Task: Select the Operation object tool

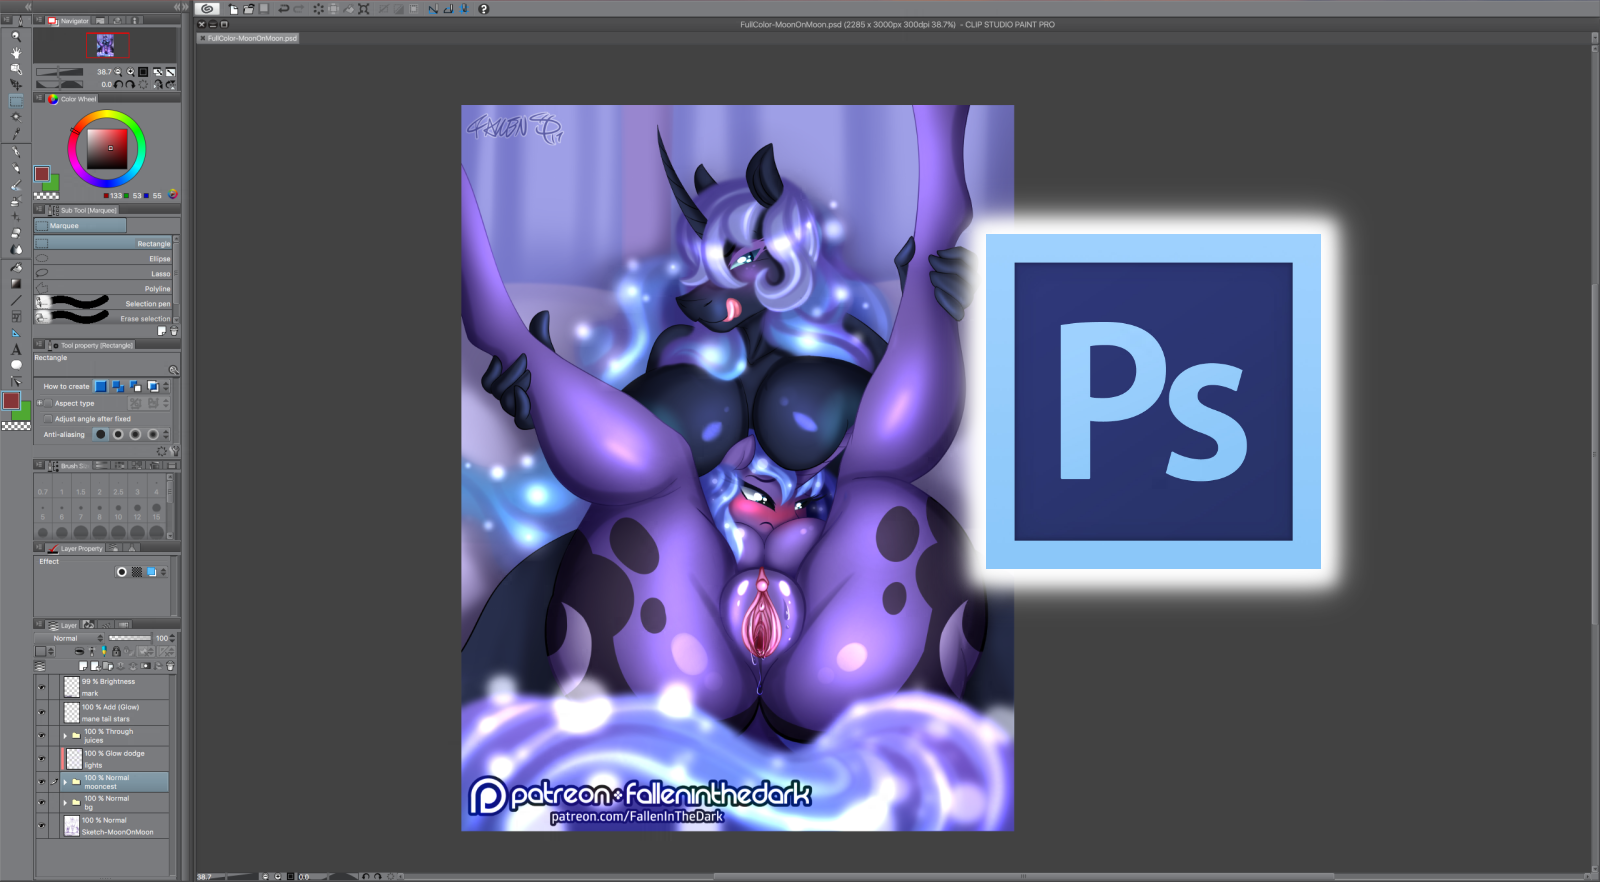Action: click(x=16, y=68)
